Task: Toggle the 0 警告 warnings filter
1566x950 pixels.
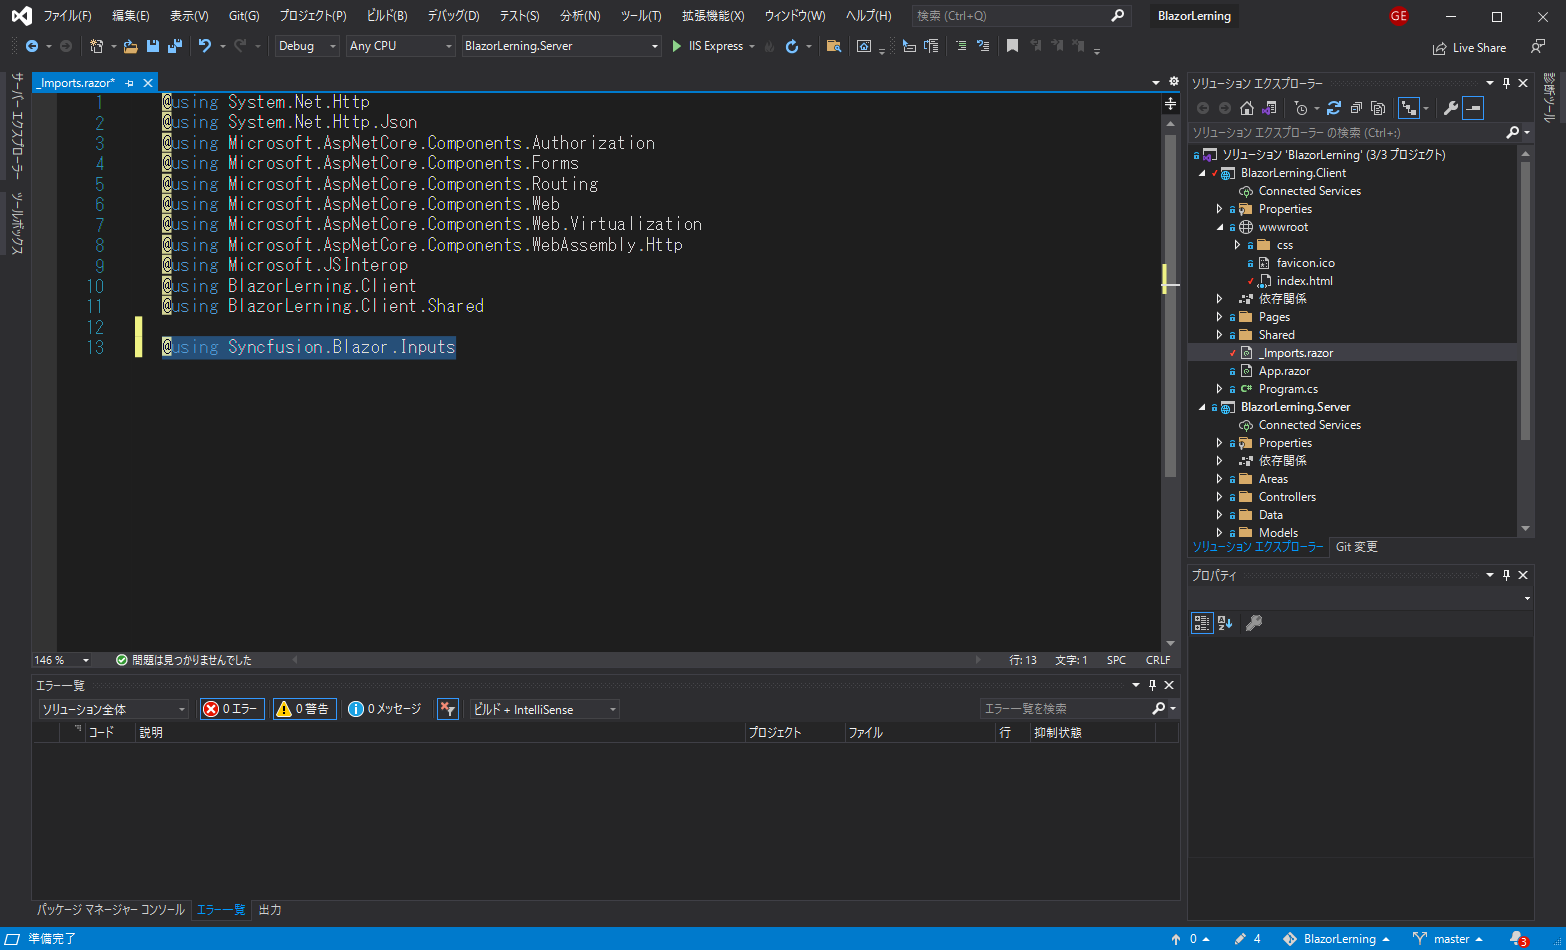Action: 305,709
